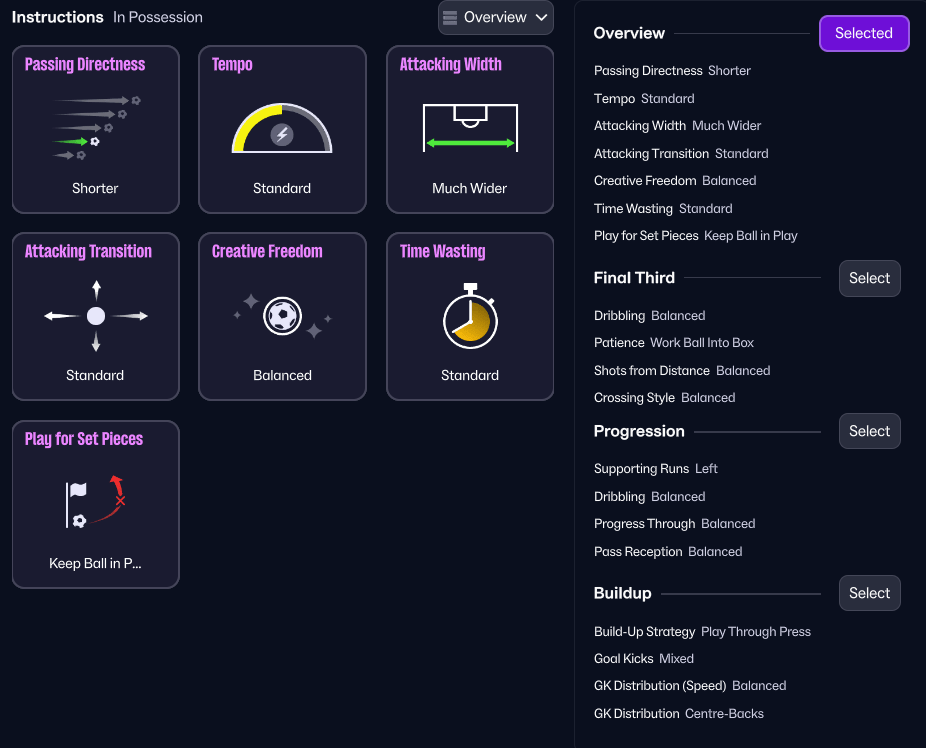Select the Progression section
Image resolution: width=926 pixels, height=748 pixels.
869,431
